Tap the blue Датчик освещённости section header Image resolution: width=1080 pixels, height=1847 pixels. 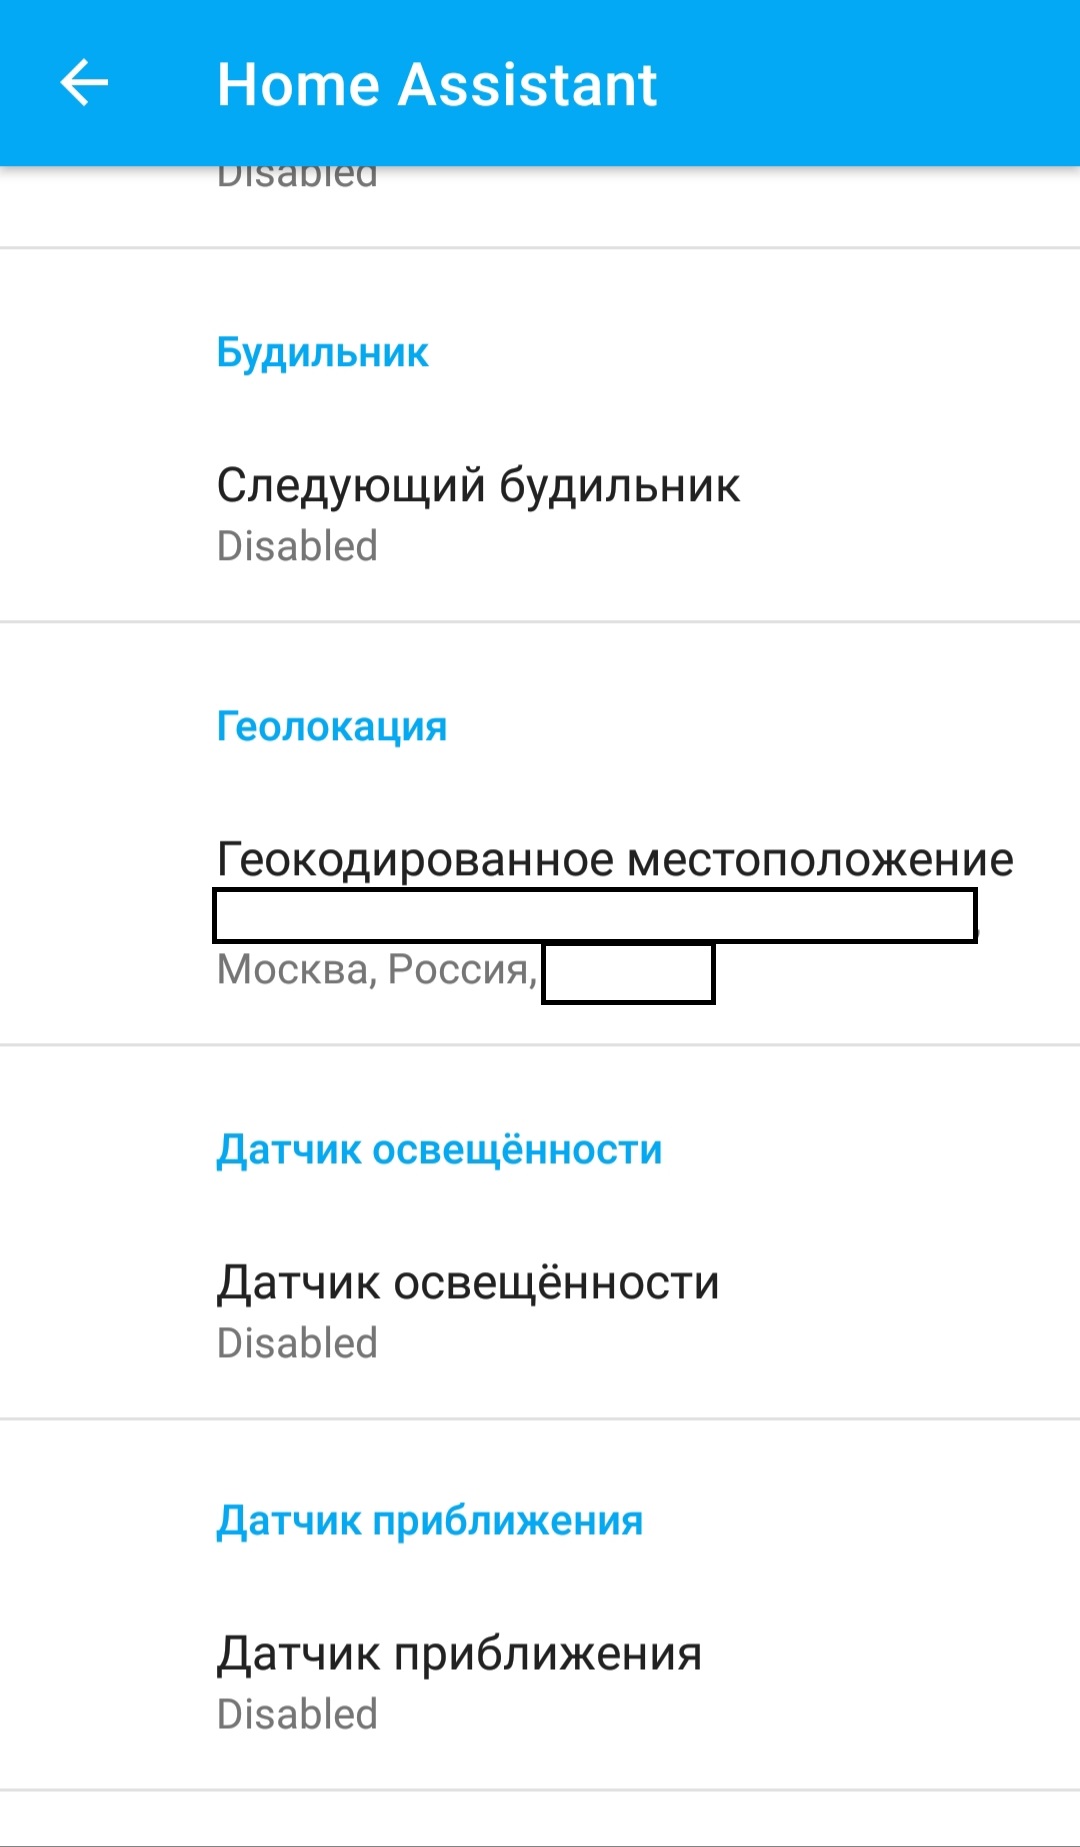tap(439, 1150)
